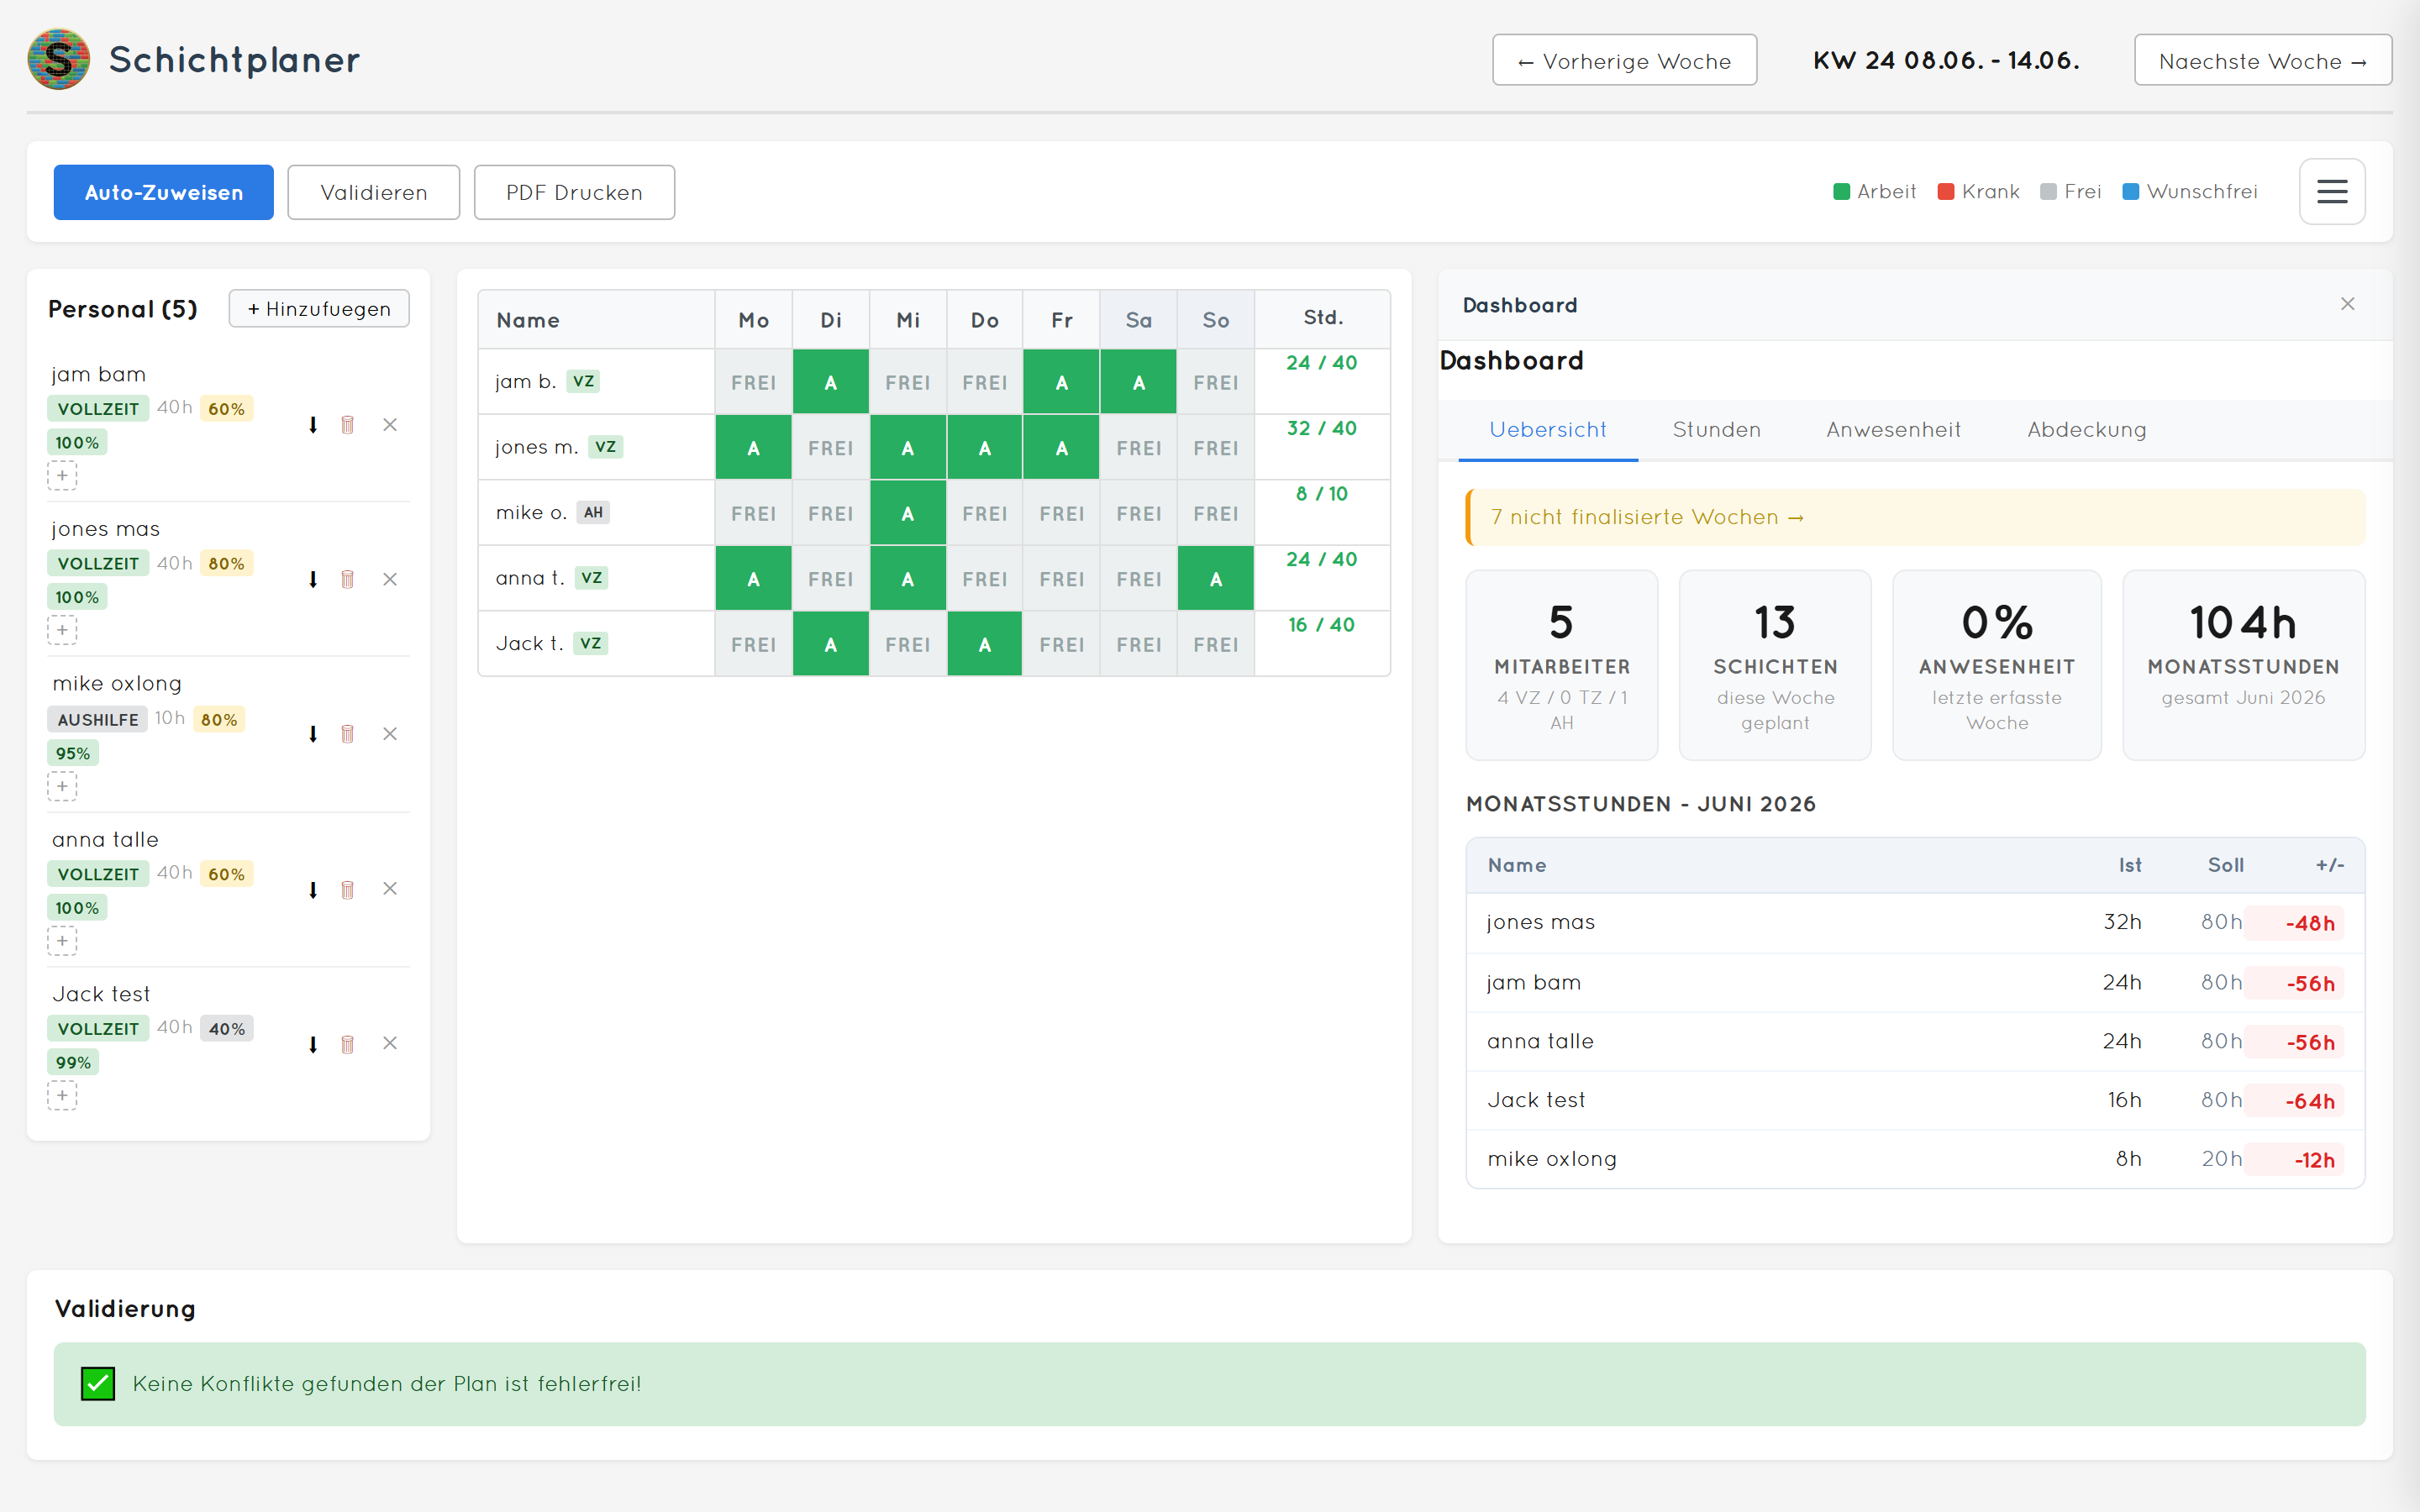Go to Naechste Woche
This screenshot has width=2420, height=1512.
pos(2263,60)
